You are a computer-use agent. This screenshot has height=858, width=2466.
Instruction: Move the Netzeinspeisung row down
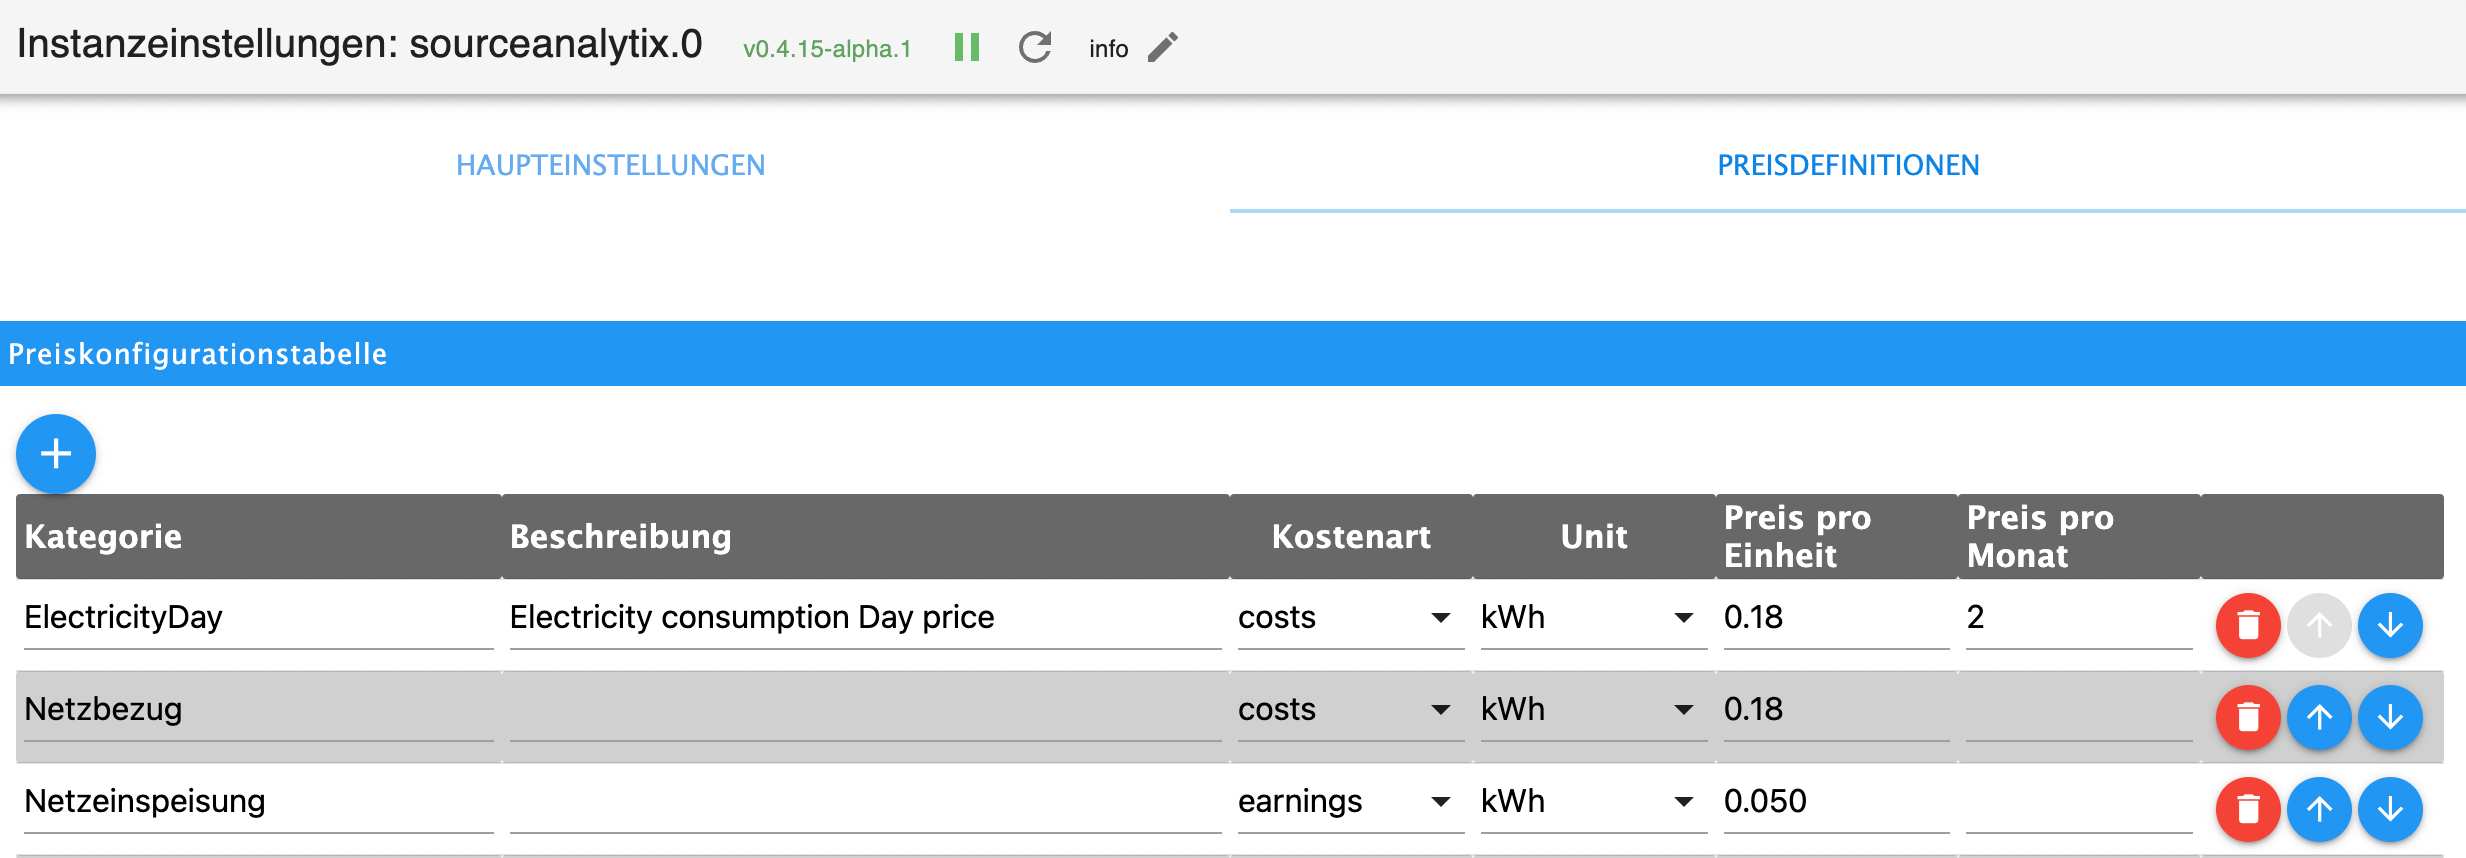[2389, 809]
